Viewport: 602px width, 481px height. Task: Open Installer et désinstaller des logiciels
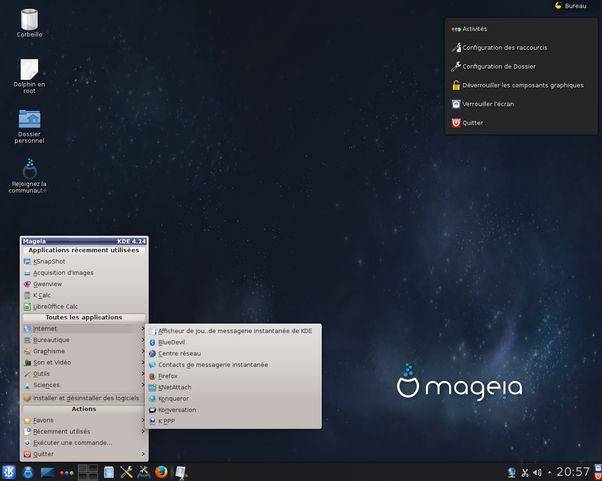click(84, 398)
